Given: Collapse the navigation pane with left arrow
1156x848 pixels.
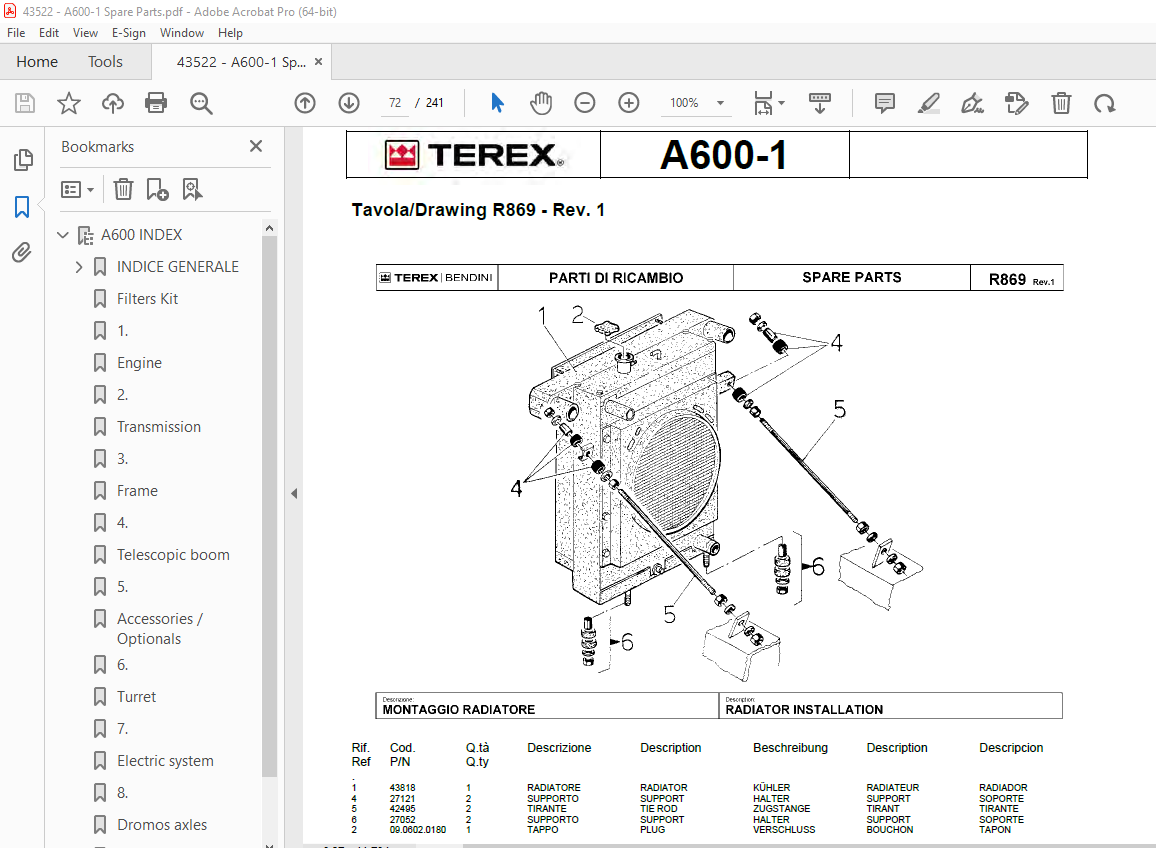Looking at the screenshot, I should [293, 493].
